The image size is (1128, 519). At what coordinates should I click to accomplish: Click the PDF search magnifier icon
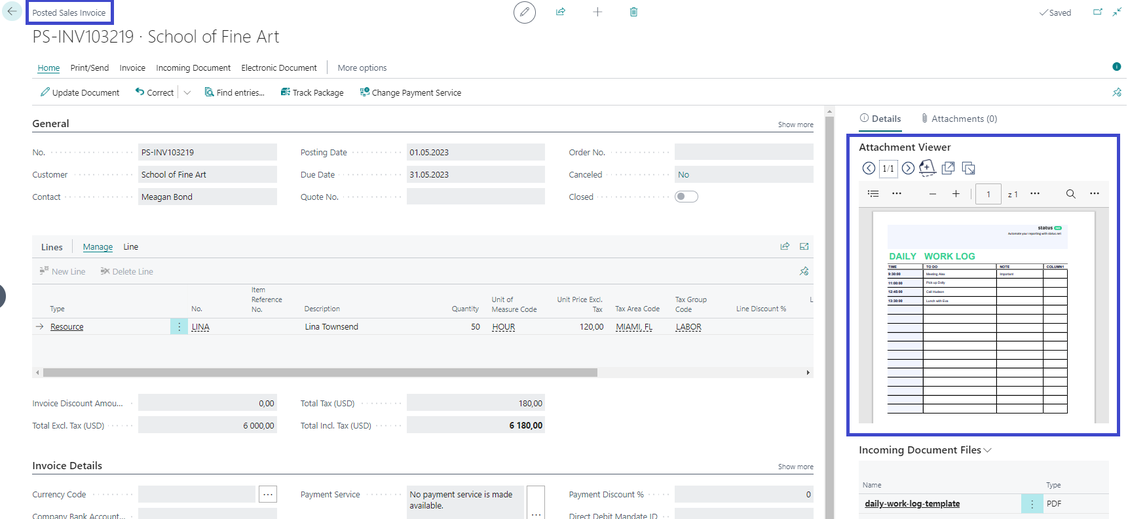point(1070,194)
